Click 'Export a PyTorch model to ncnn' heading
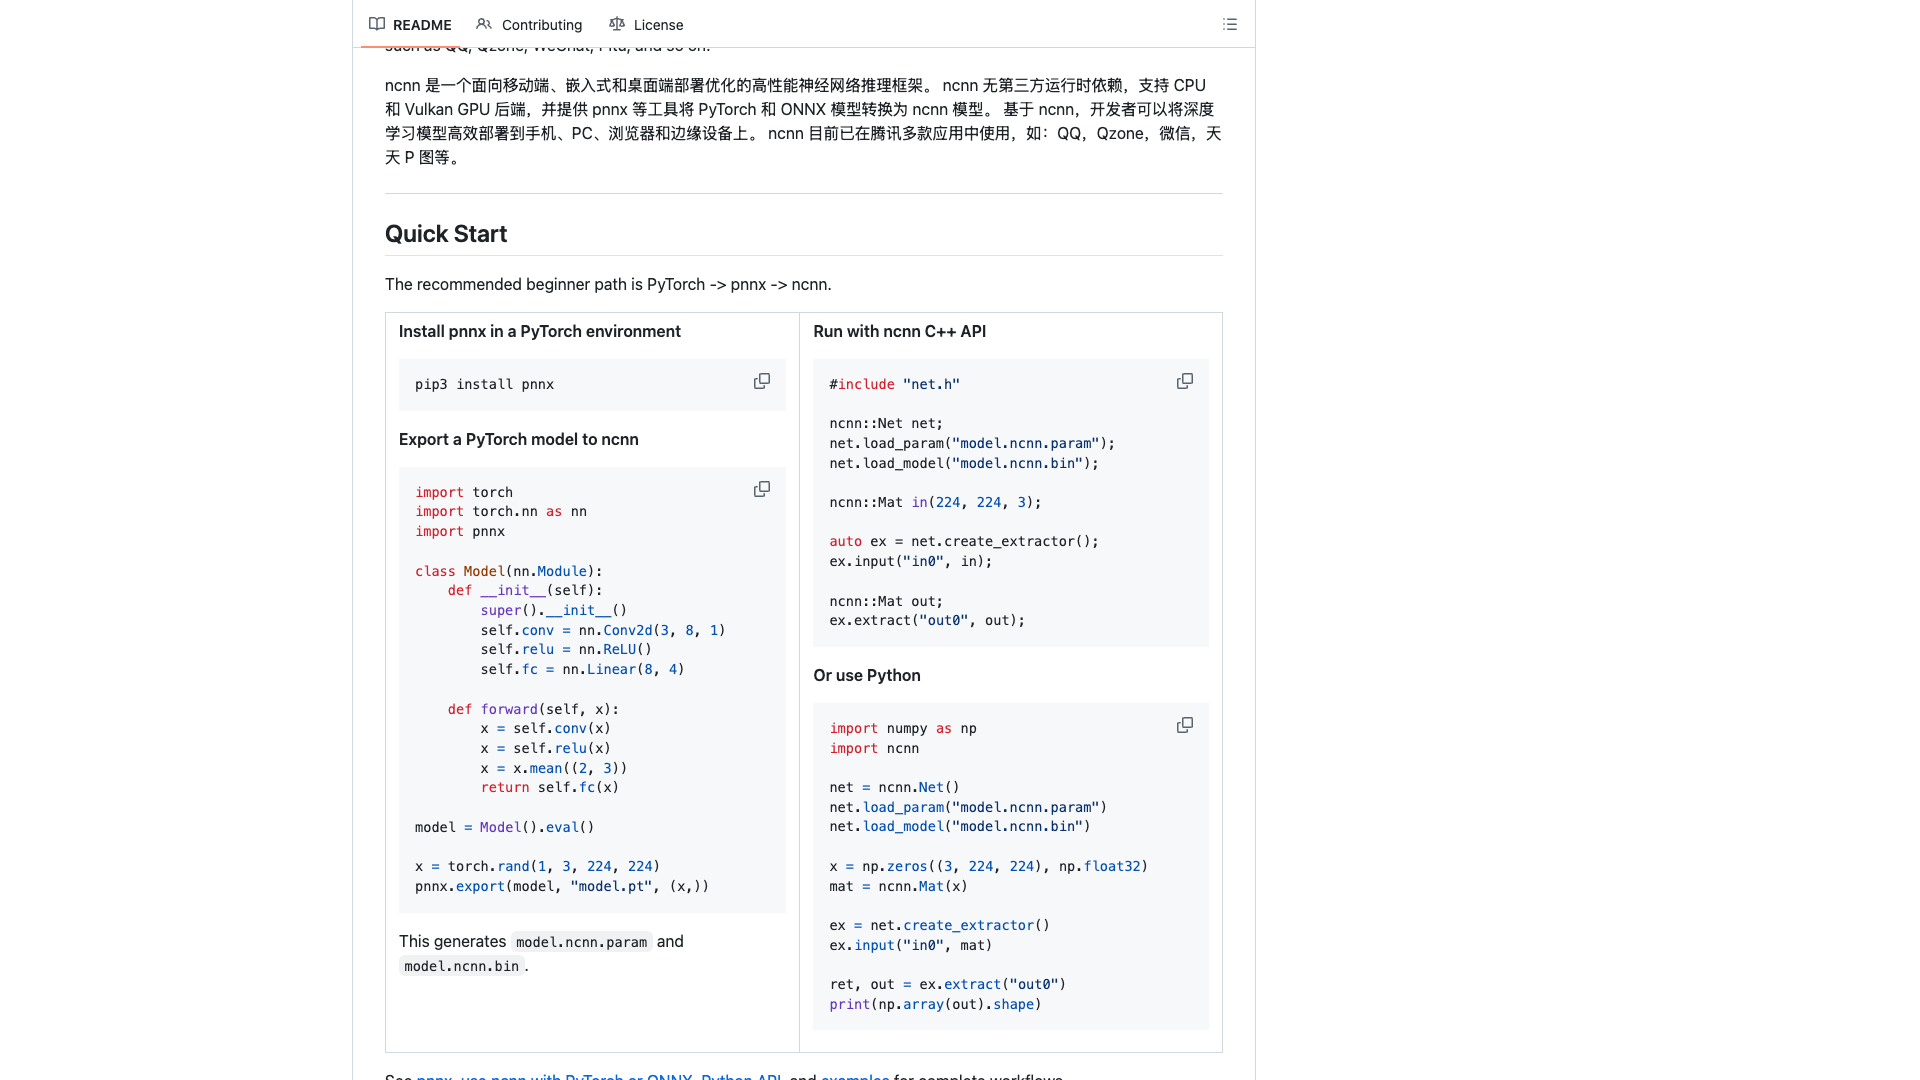 tap(518, 439)
